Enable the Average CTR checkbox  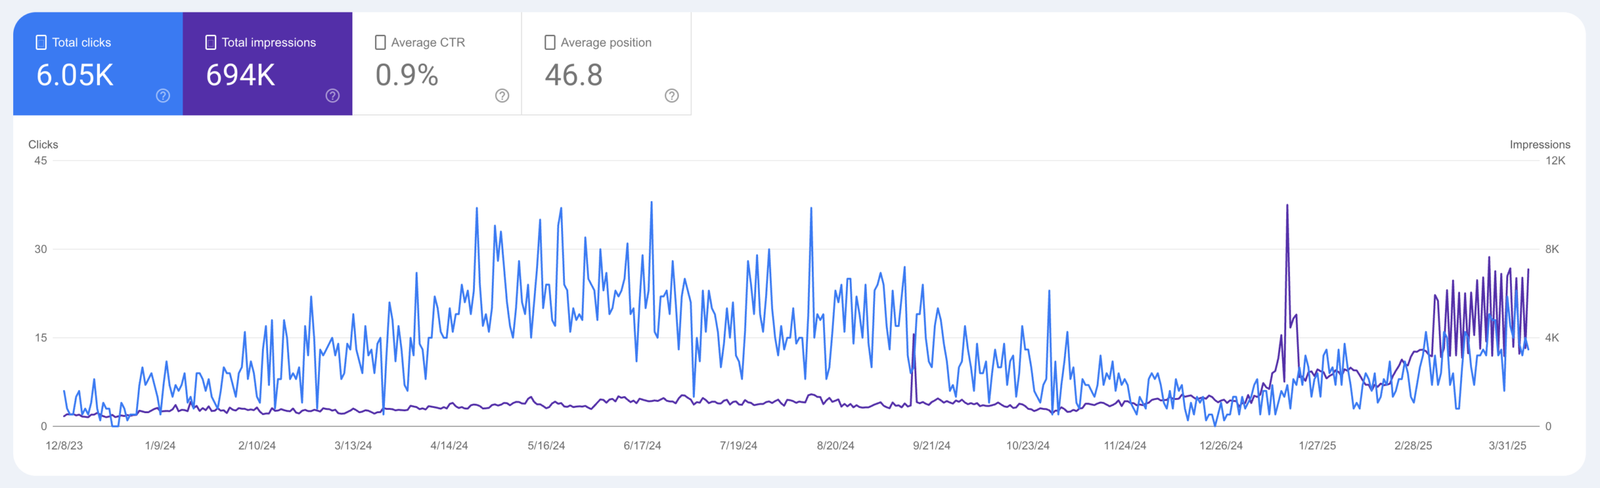point(380,43)
